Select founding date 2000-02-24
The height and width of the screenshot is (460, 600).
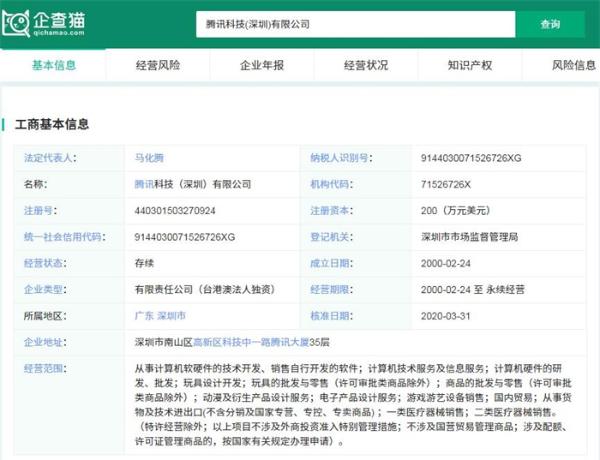[445, 263]
